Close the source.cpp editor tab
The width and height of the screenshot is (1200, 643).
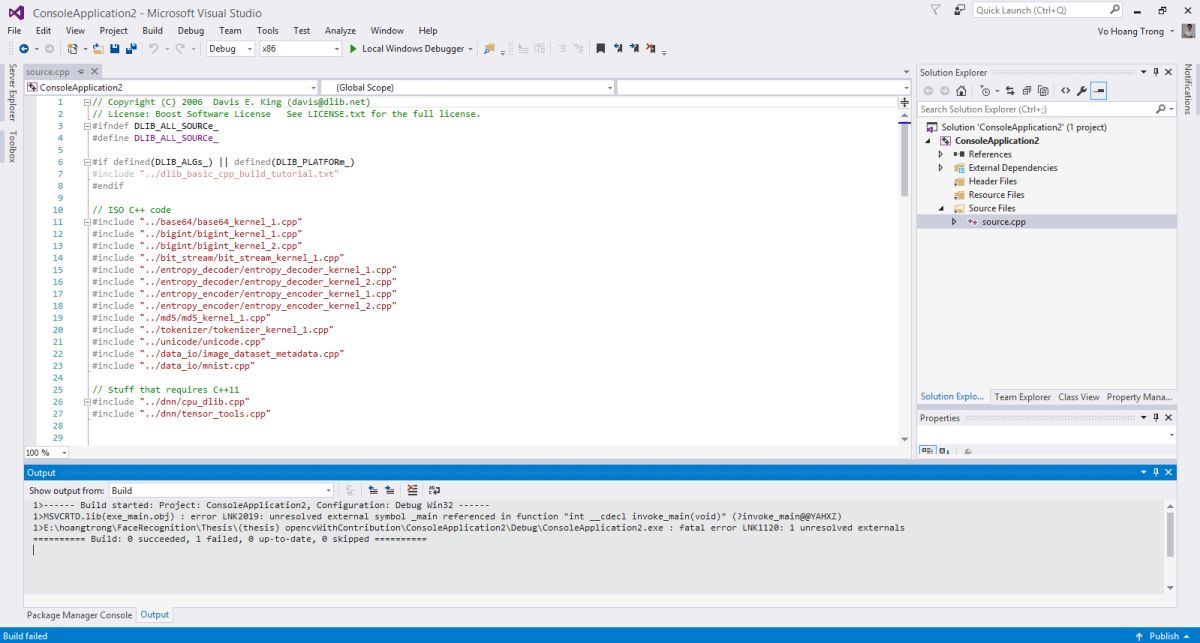pyautogui.click(x=95, y=72)
